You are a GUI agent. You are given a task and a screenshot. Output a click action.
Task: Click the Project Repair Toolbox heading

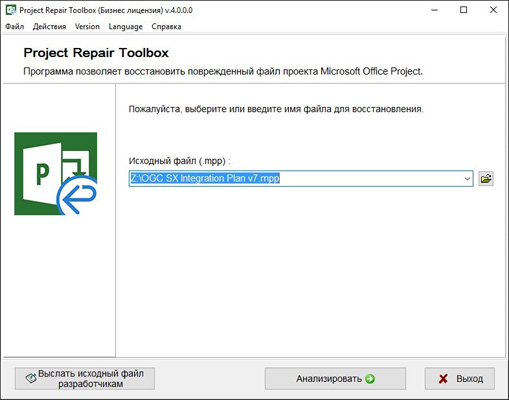coord(96,53)
